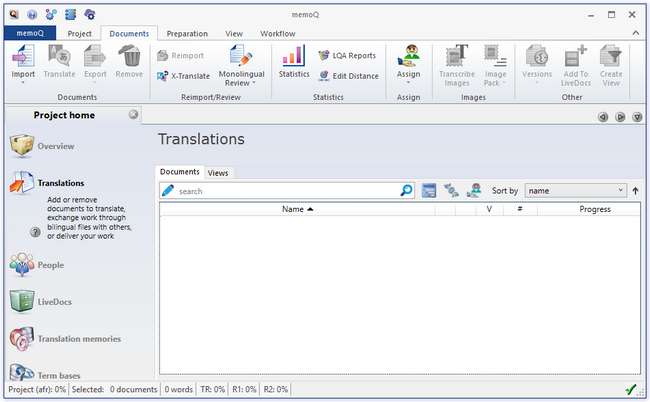Open the Term bases pane
Screen dimensions: 650x402
(x=45, y=373)
